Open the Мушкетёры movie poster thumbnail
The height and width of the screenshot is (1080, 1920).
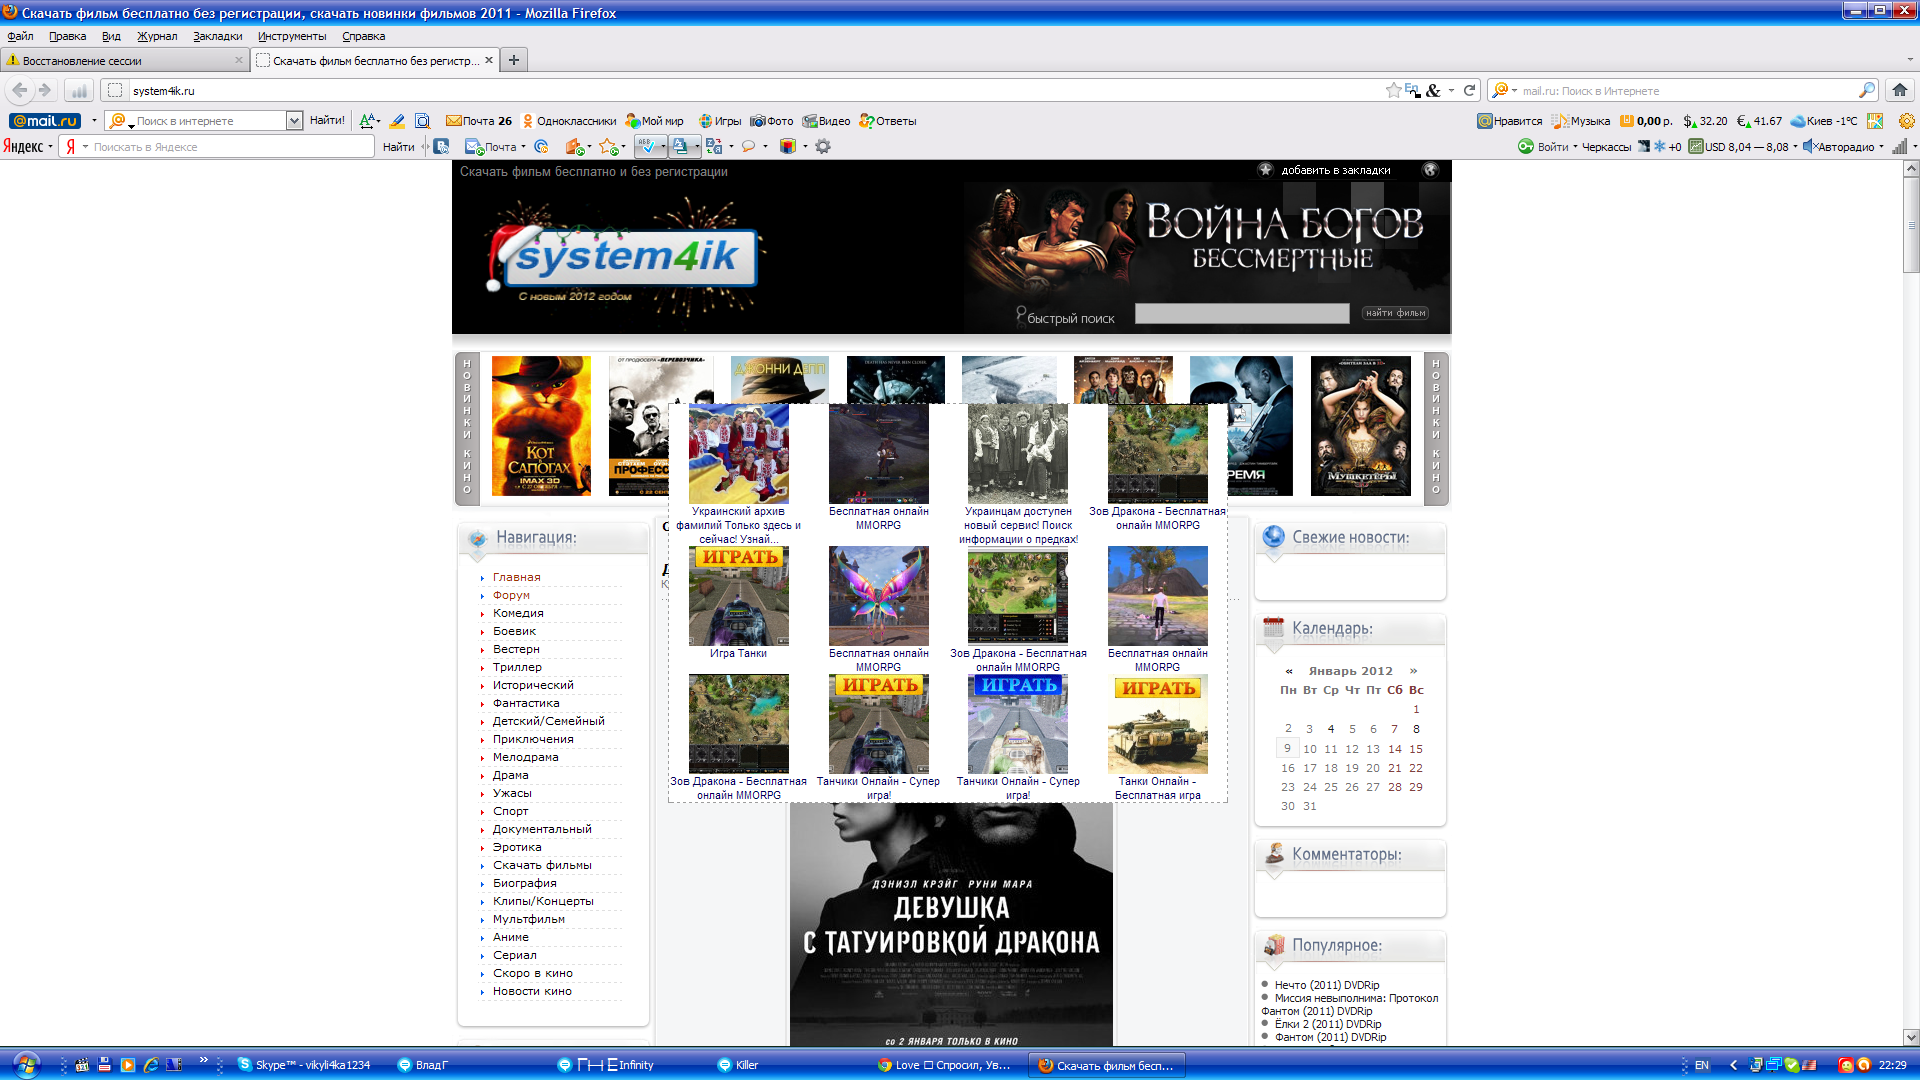pos(1361,426)
